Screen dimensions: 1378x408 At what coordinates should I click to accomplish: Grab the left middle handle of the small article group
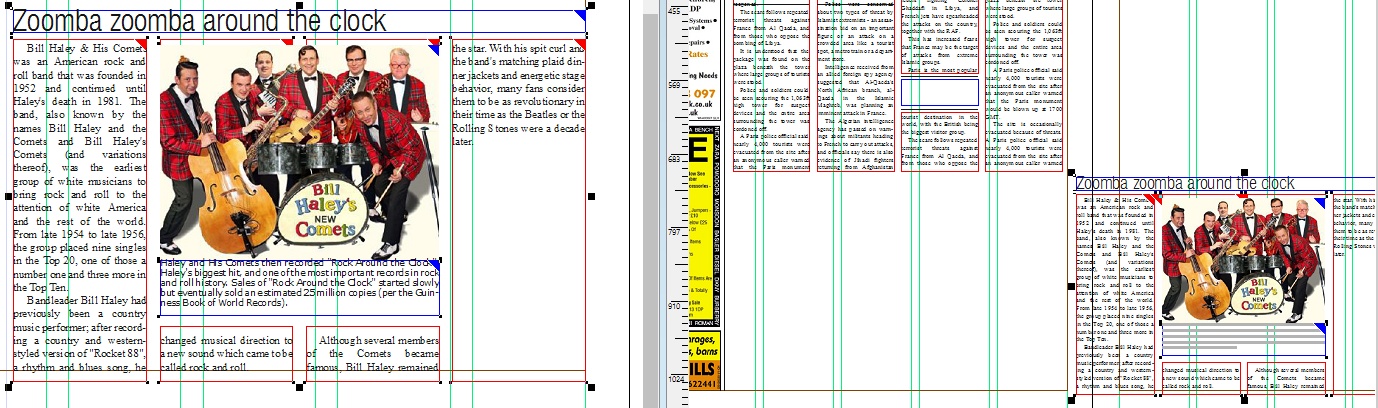pyautogui.click(x=1072, y=286)
